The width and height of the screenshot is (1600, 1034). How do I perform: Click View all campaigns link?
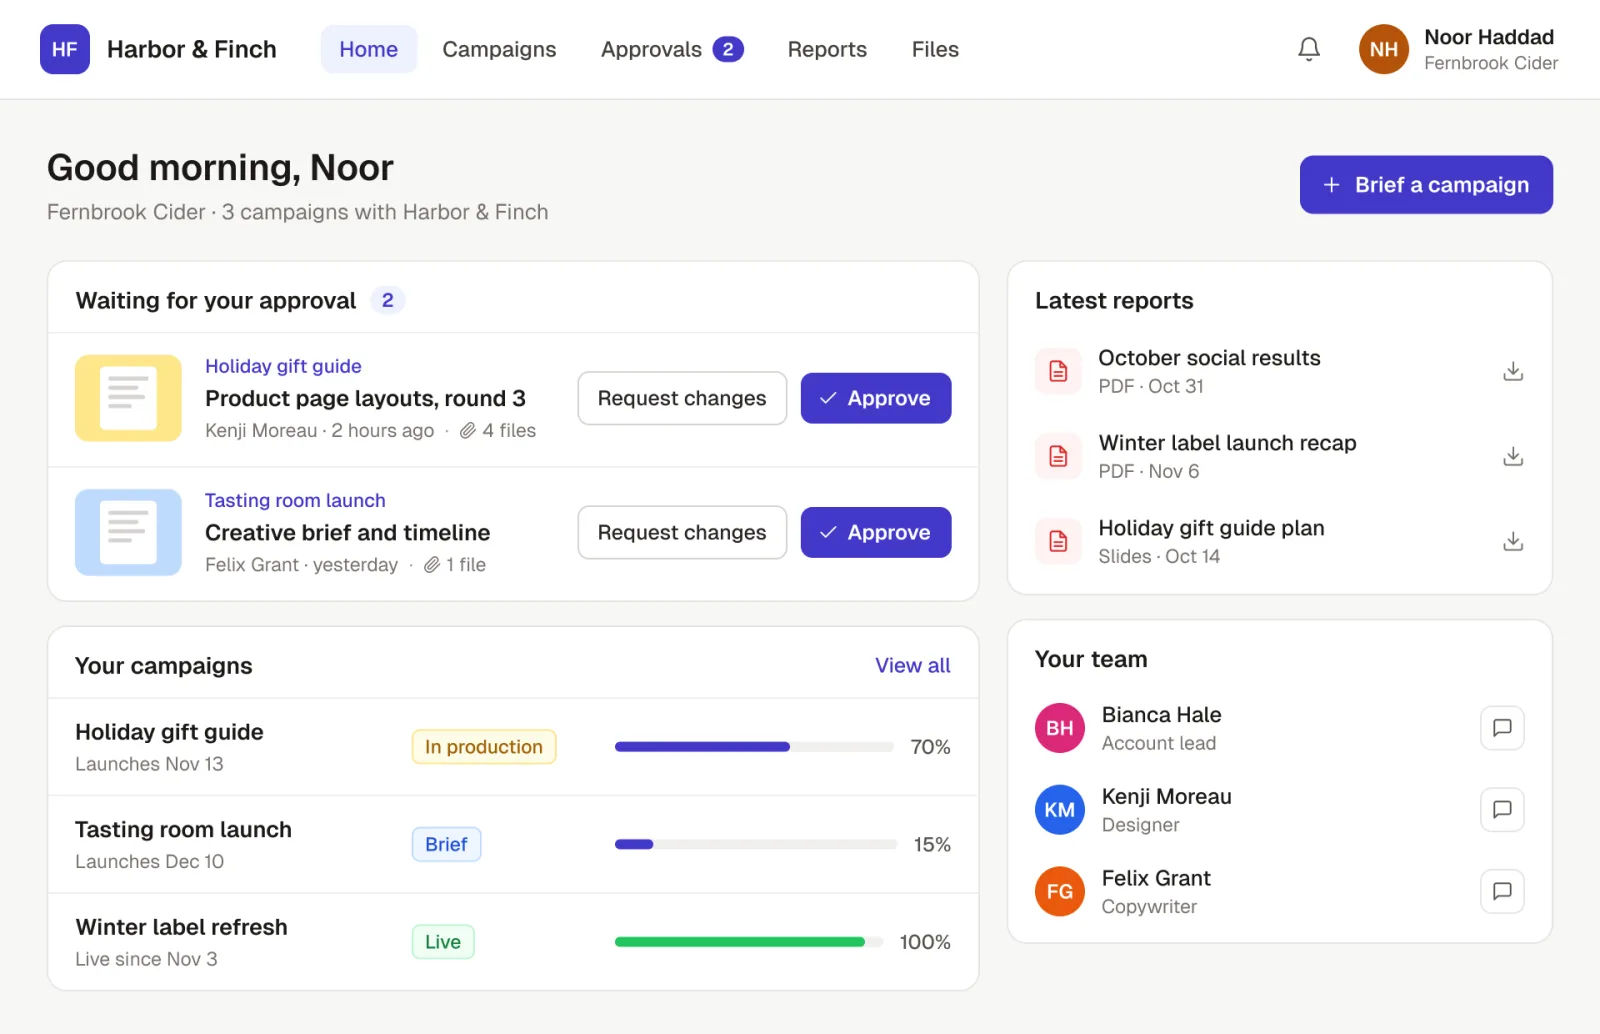point(912,665)
